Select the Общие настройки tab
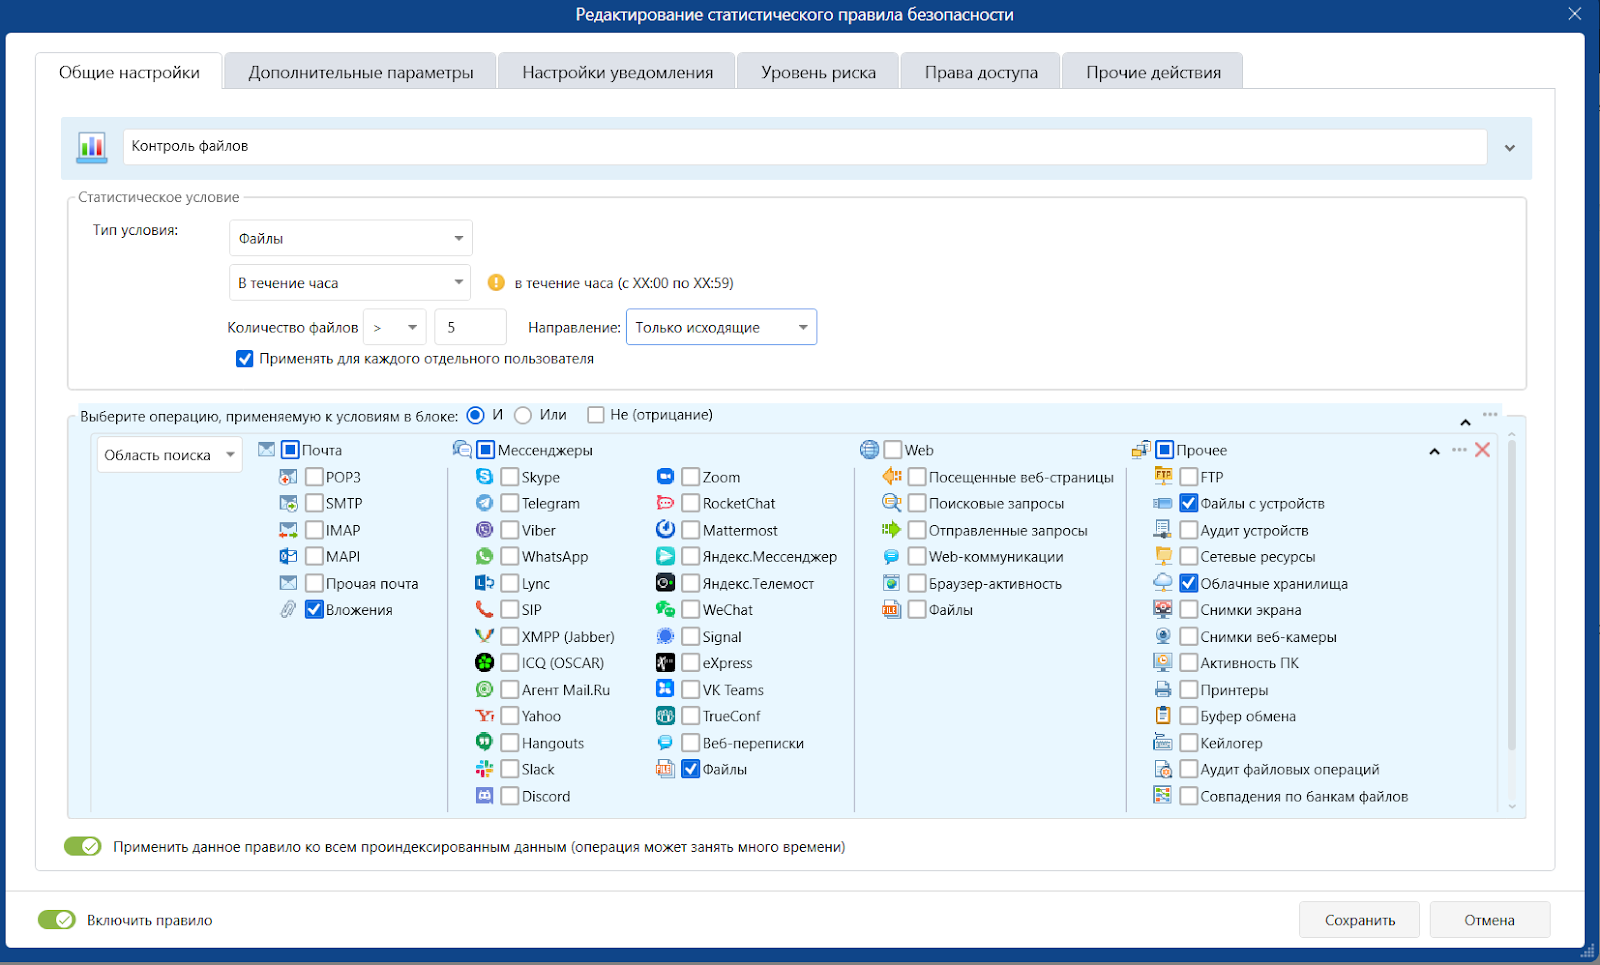Screen dimensions: 1600x965 point(129,72)
